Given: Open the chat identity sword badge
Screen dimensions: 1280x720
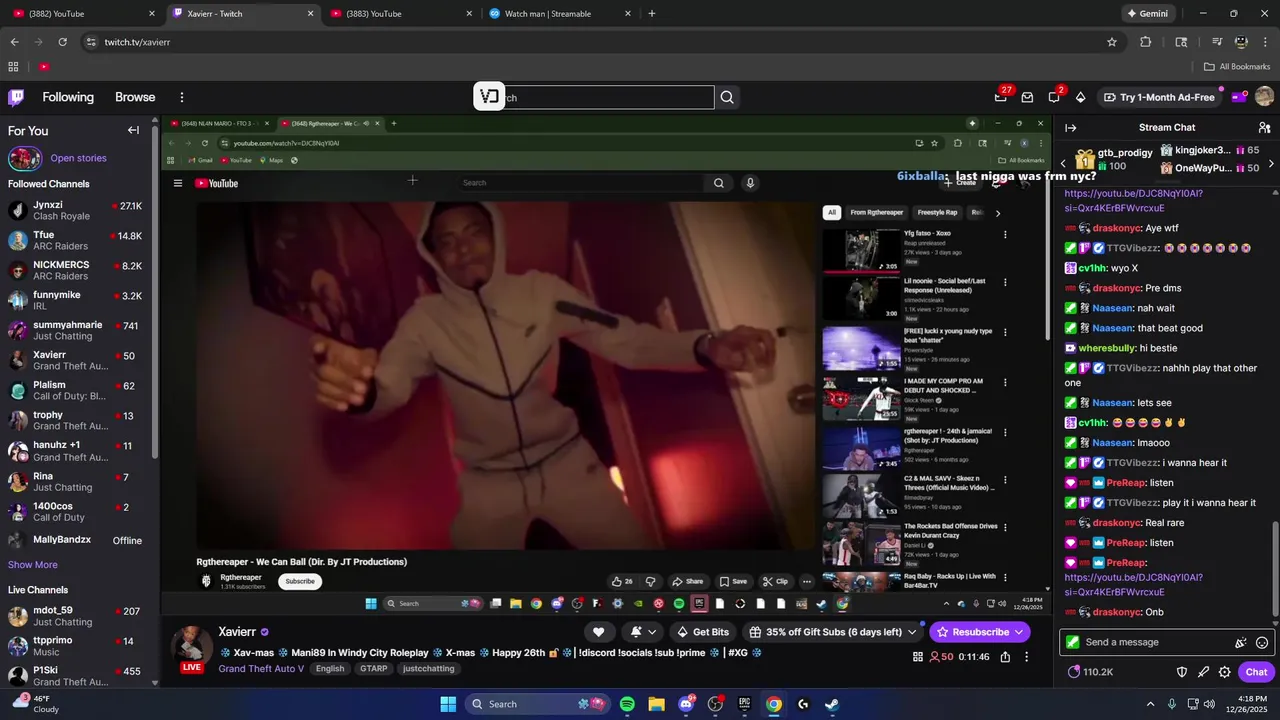Looking at the screenshot, I should [x=1073, y=642].
